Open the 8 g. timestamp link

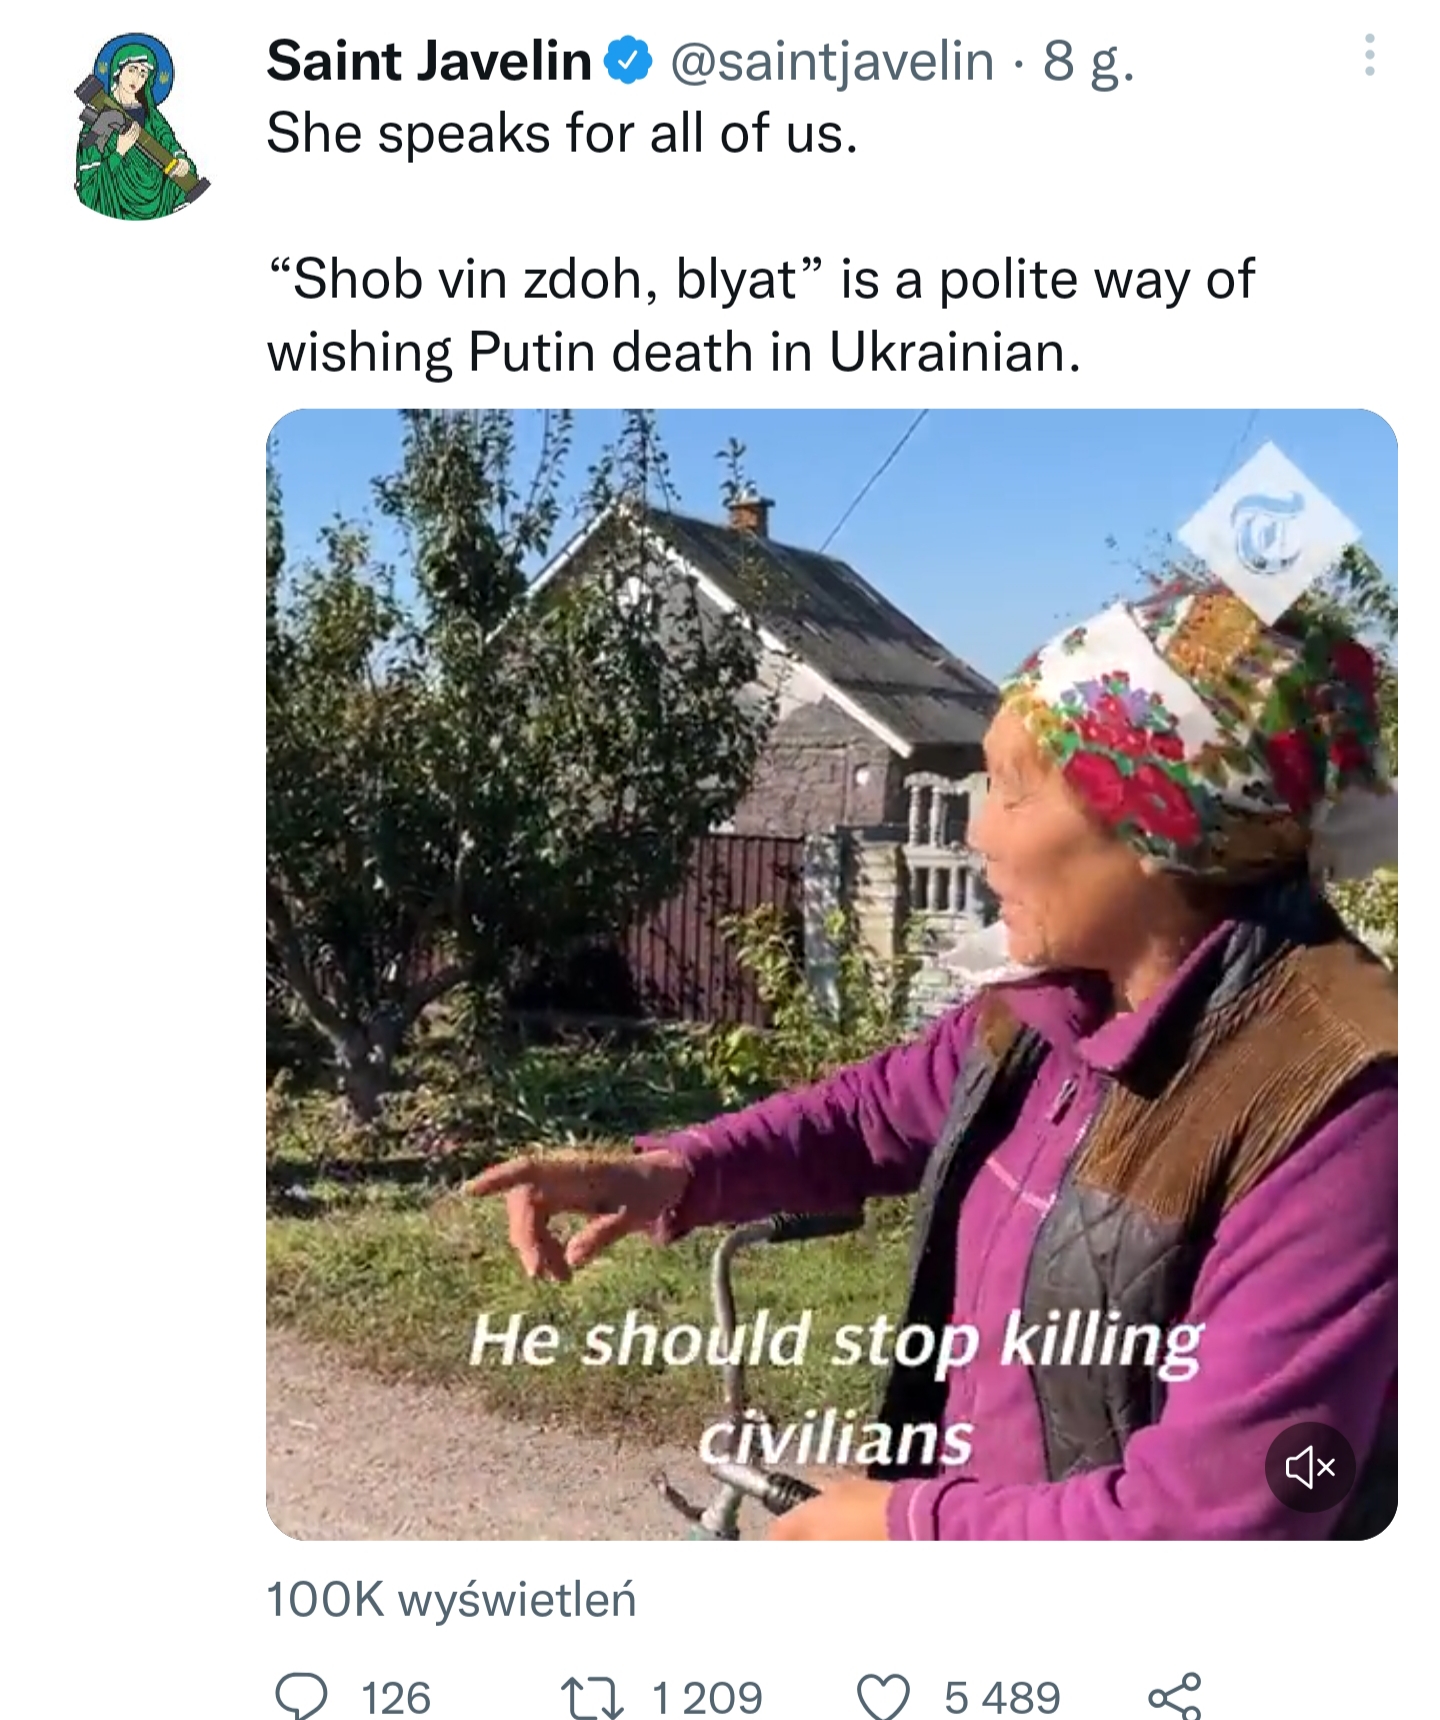point(1088,62)
